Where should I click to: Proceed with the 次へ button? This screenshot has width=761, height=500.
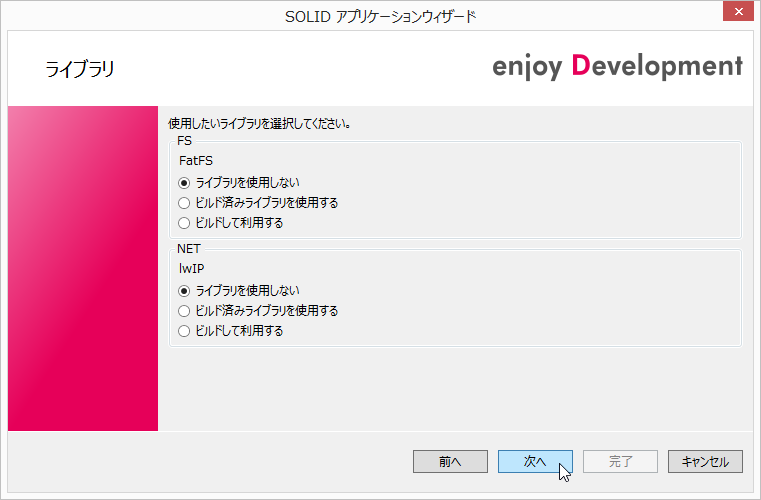[535, 461]
